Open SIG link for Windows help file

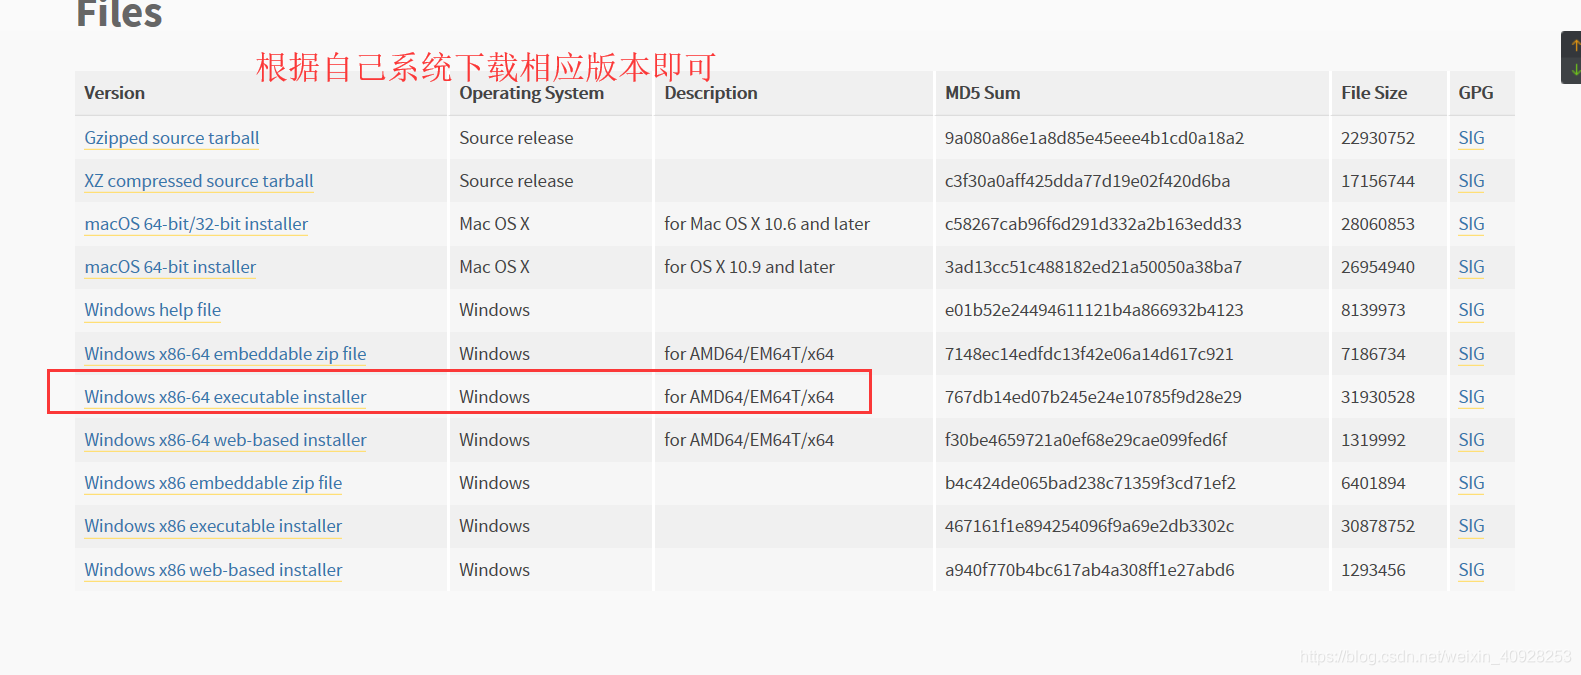click(1471, 310)
